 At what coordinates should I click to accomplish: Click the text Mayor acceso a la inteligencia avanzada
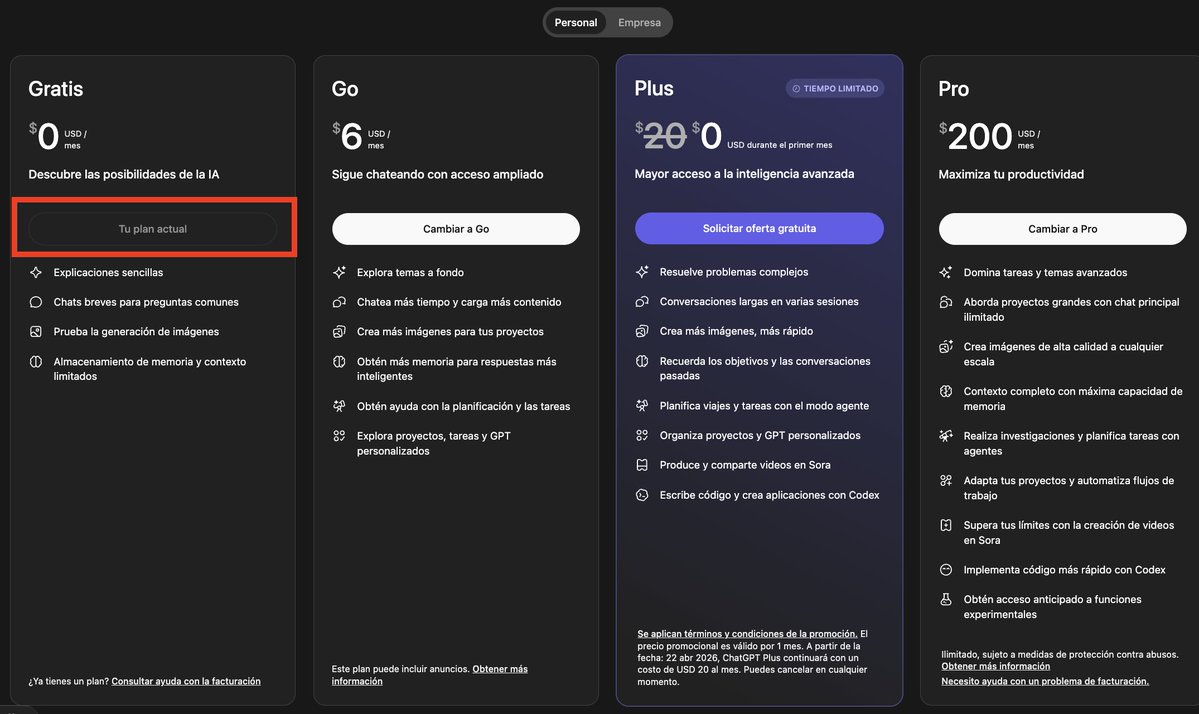click(x=744, y=174)
